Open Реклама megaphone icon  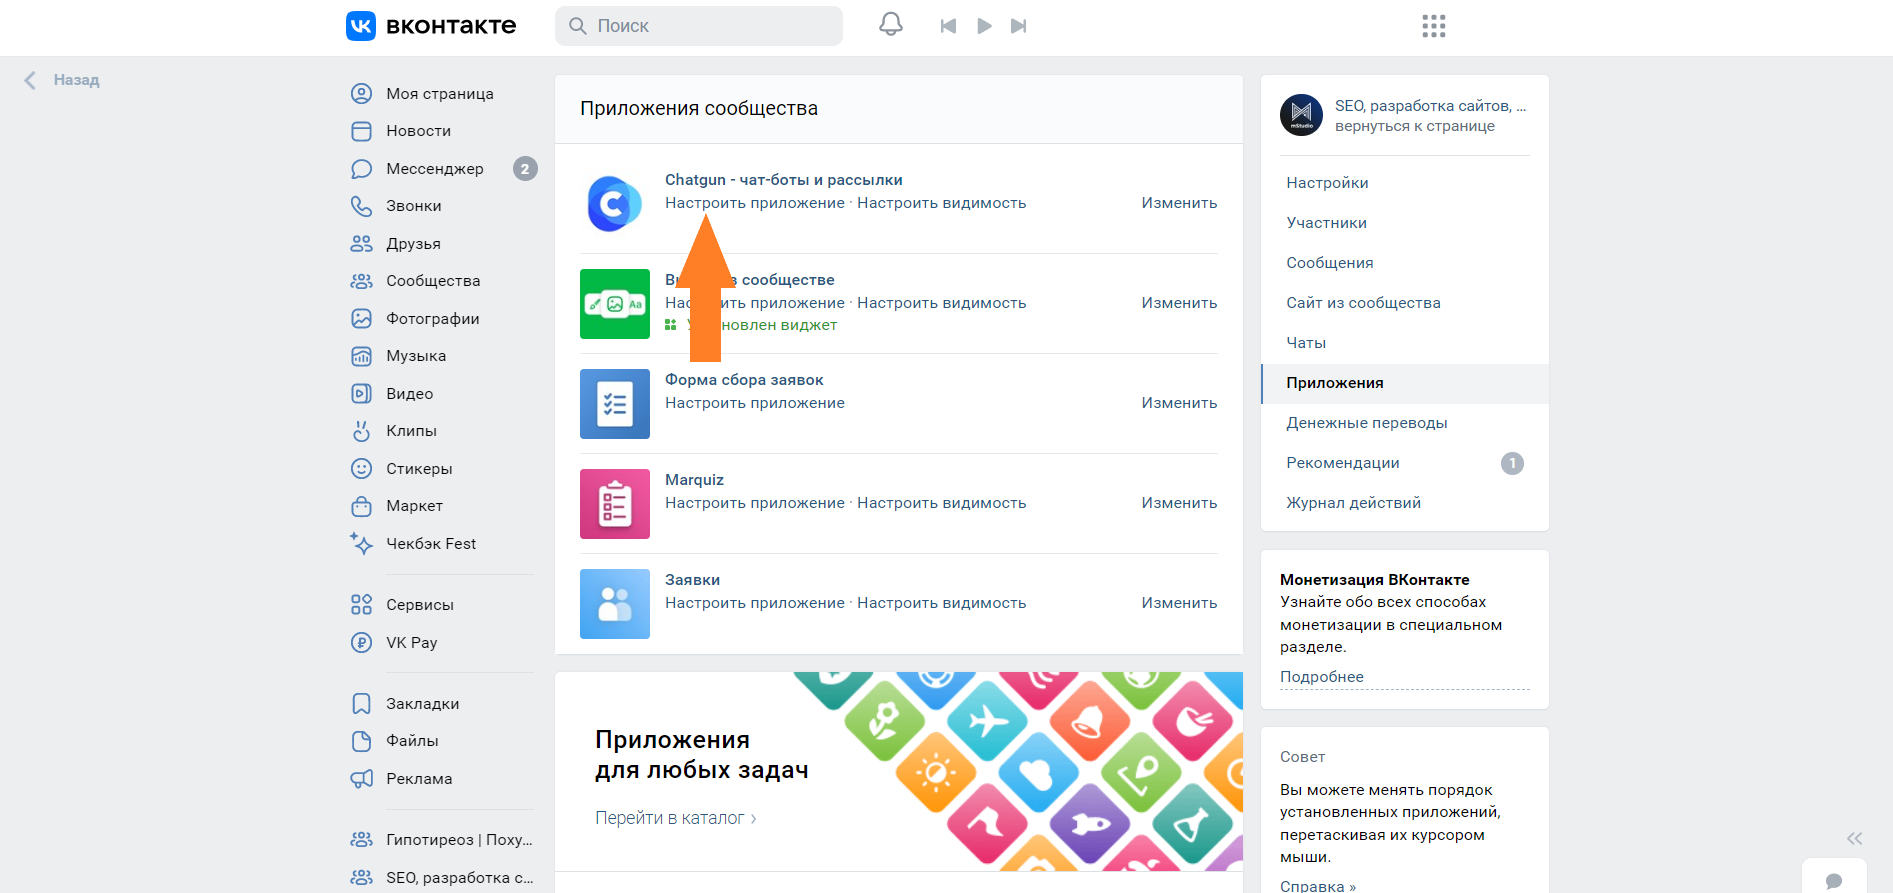[x=361, y=779]
